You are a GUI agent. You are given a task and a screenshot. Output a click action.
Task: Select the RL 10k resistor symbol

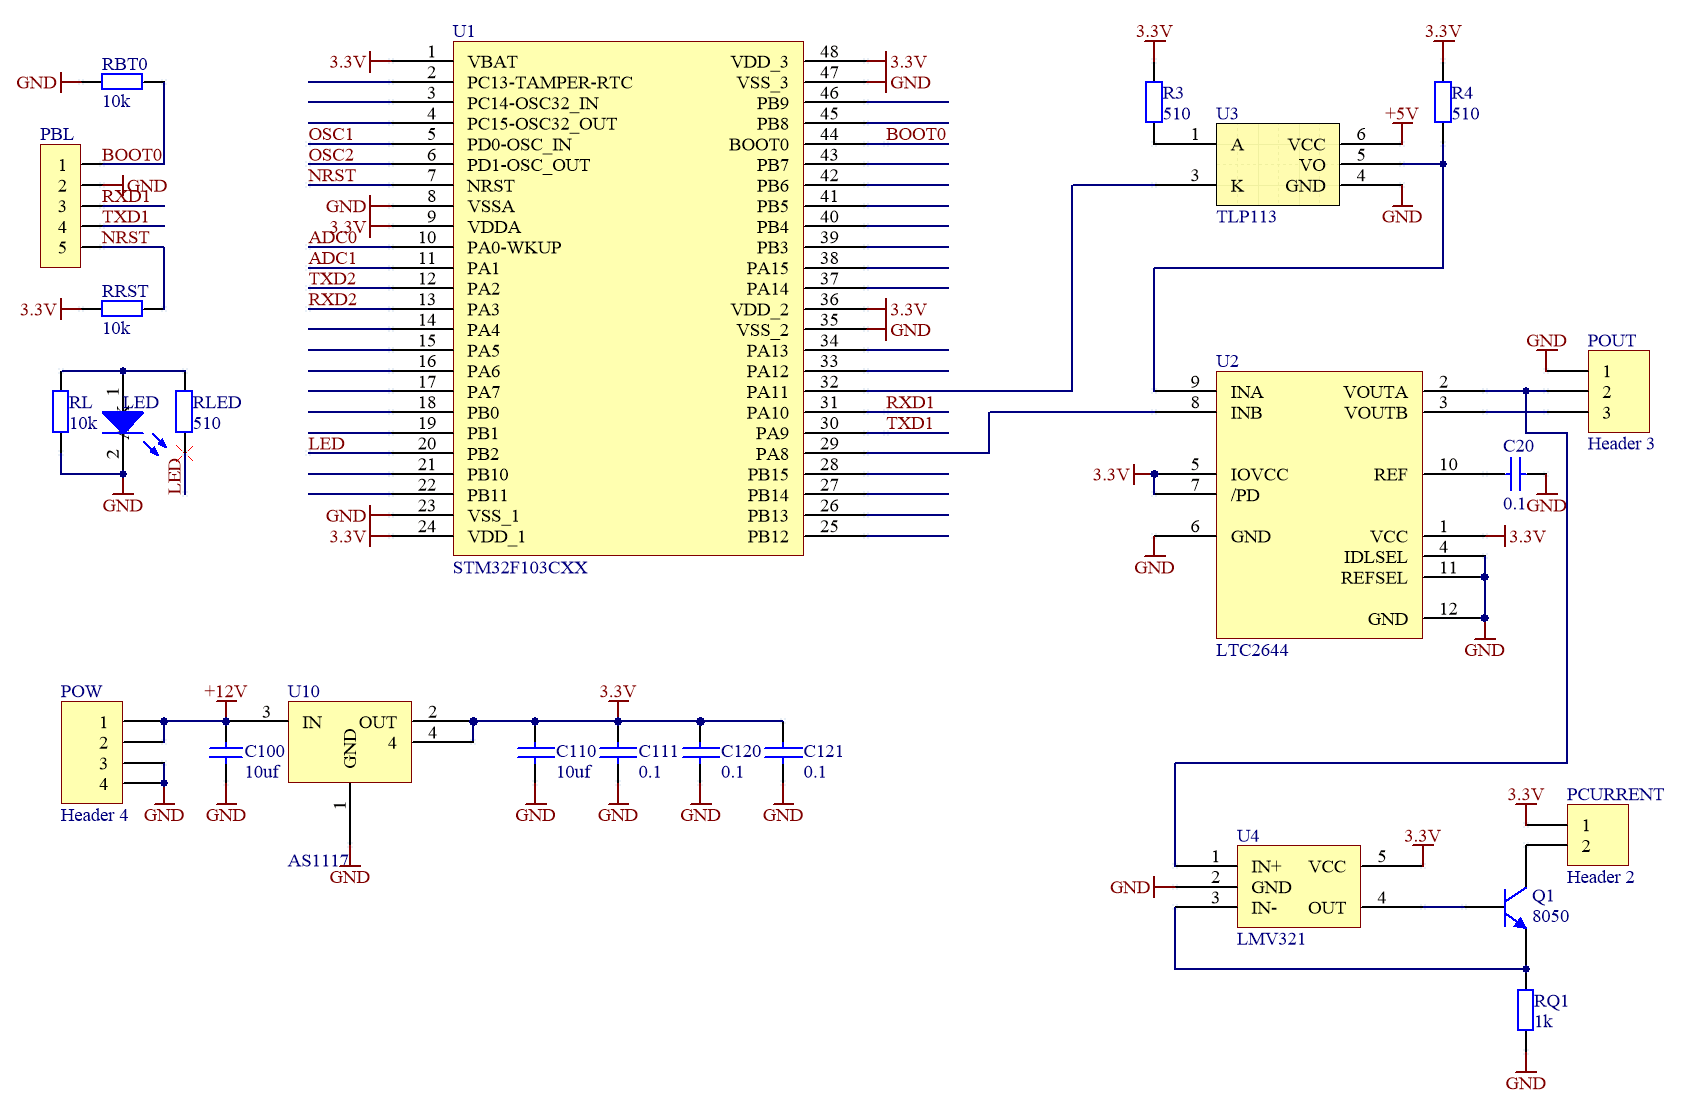tap(61, 412)
